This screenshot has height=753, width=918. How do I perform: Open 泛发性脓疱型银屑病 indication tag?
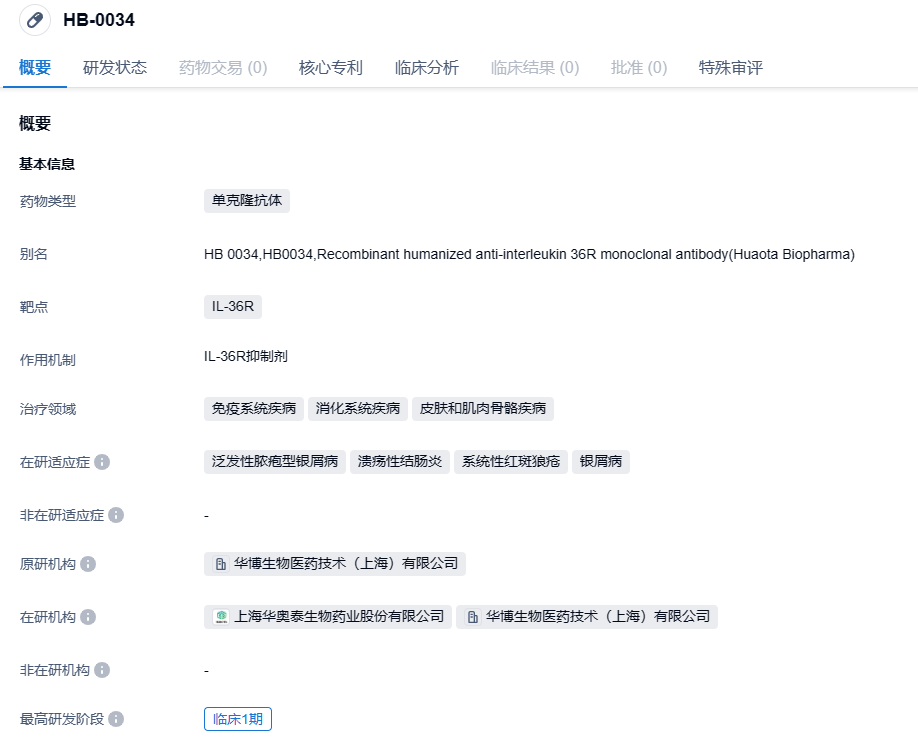[275, 462]
